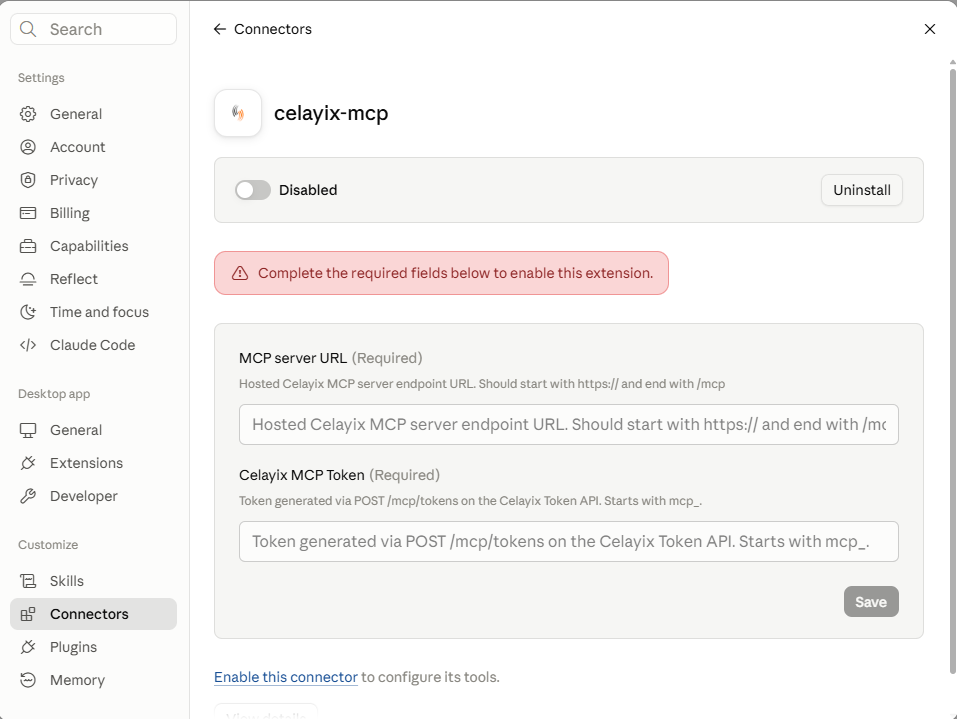Screen dimensions: 957x719
Task: Go to the Plugins section
Action: pyautogui.click(x=93, y=647)
